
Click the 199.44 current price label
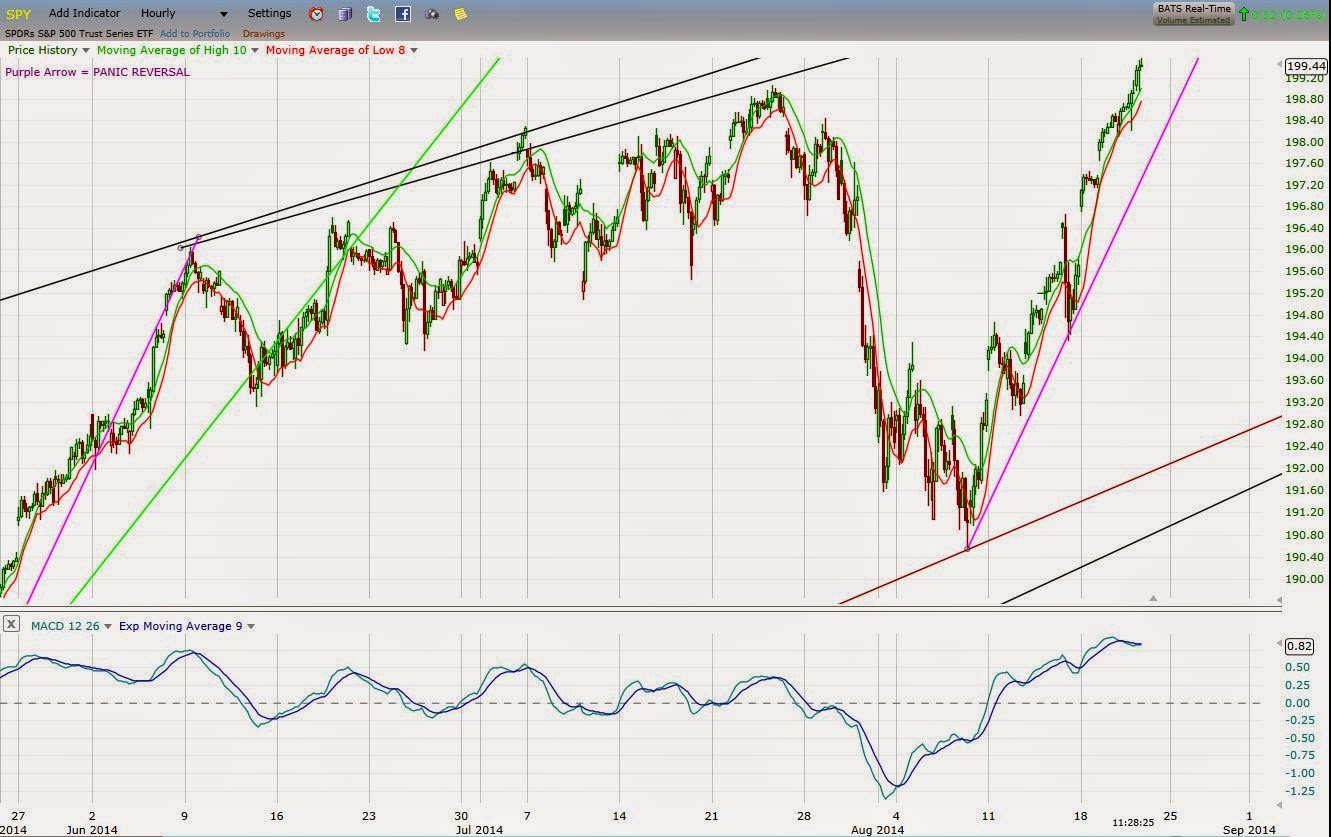1308,66
